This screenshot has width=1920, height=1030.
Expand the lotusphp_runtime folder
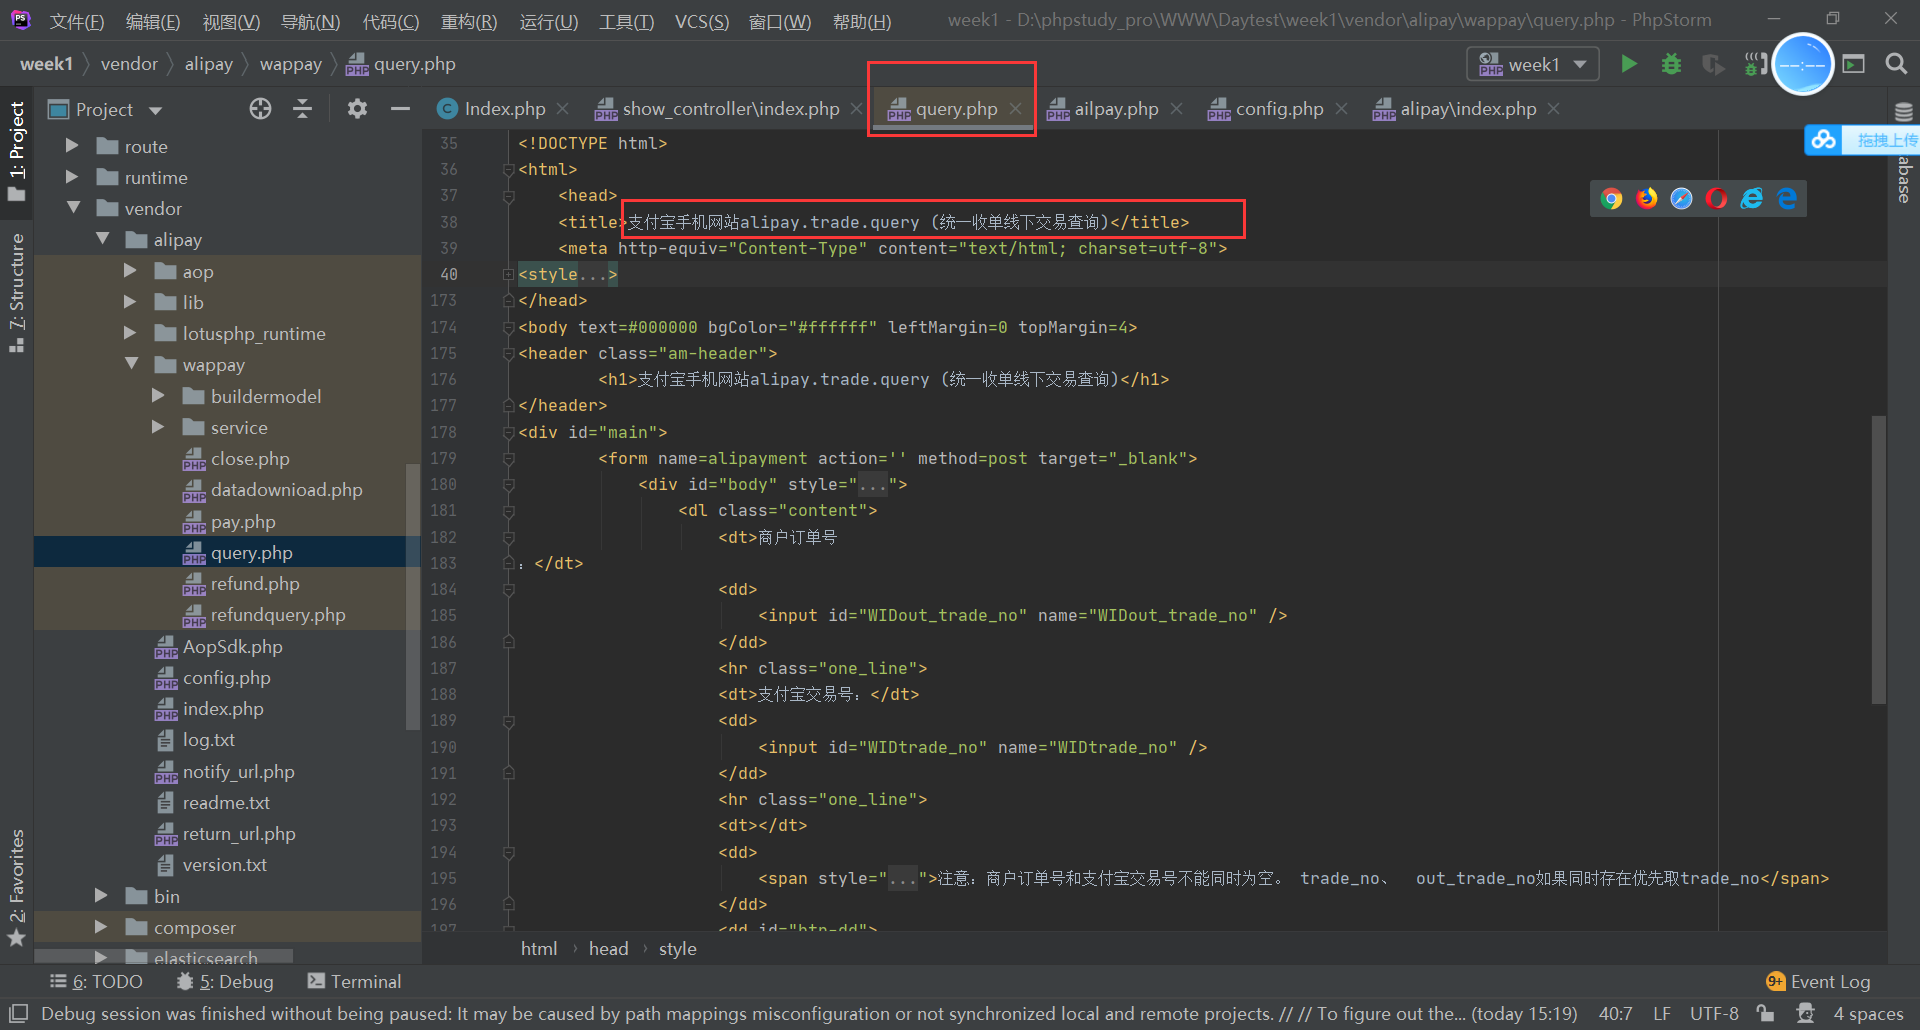(130, 333)
